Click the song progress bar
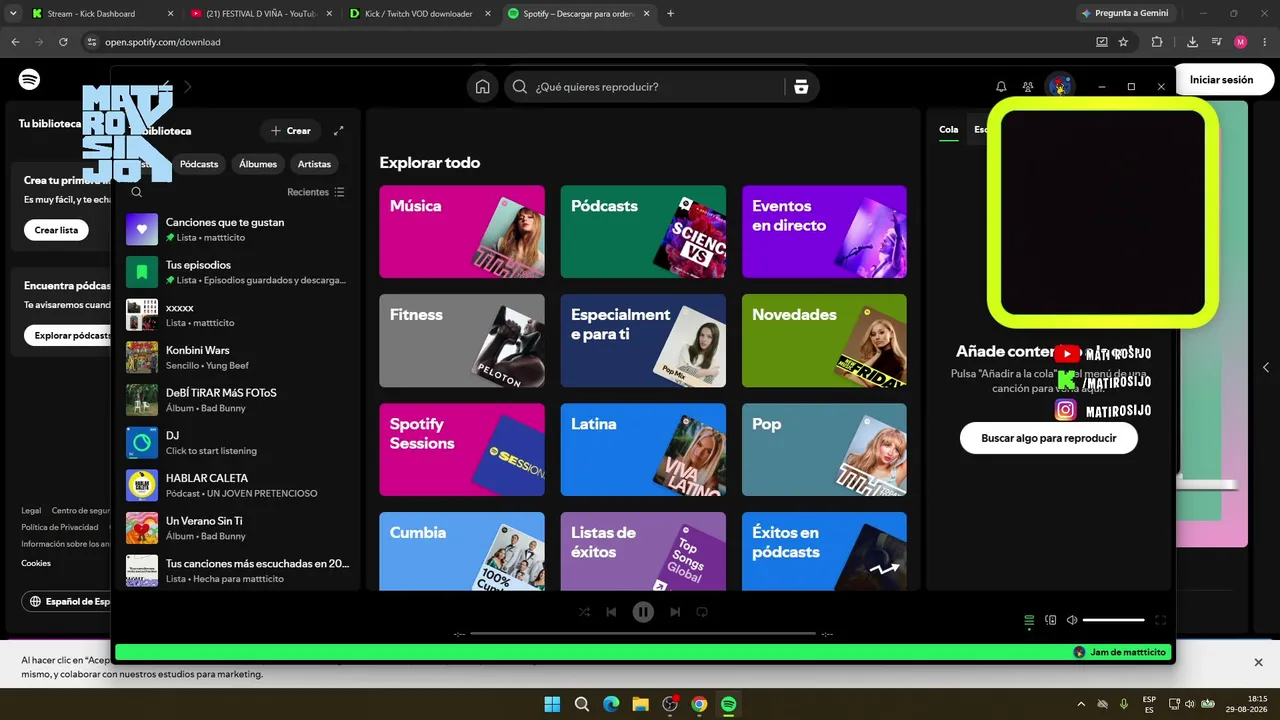Screen dimensions: 1280x720 643,633
